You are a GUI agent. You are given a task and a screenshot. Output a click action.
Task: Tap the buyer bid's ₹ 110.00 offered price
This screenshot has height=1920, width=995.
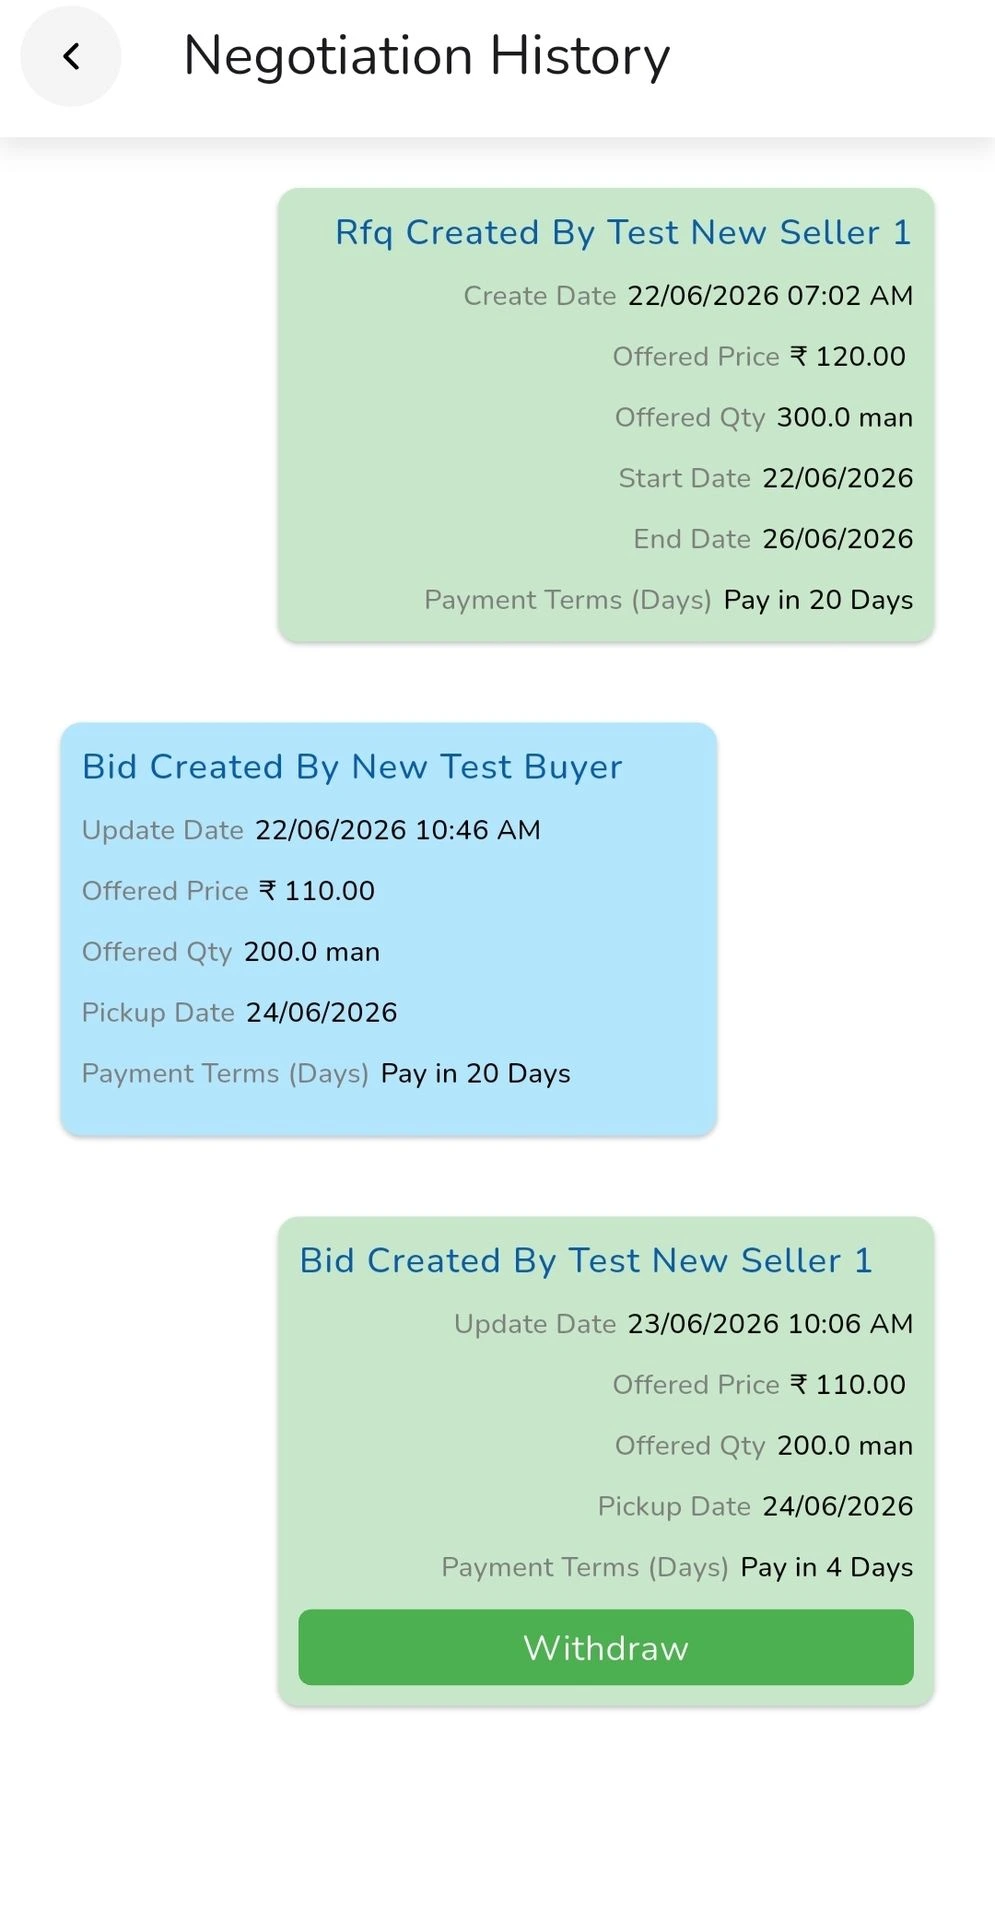pyautogui.click(x=317, y=891)
